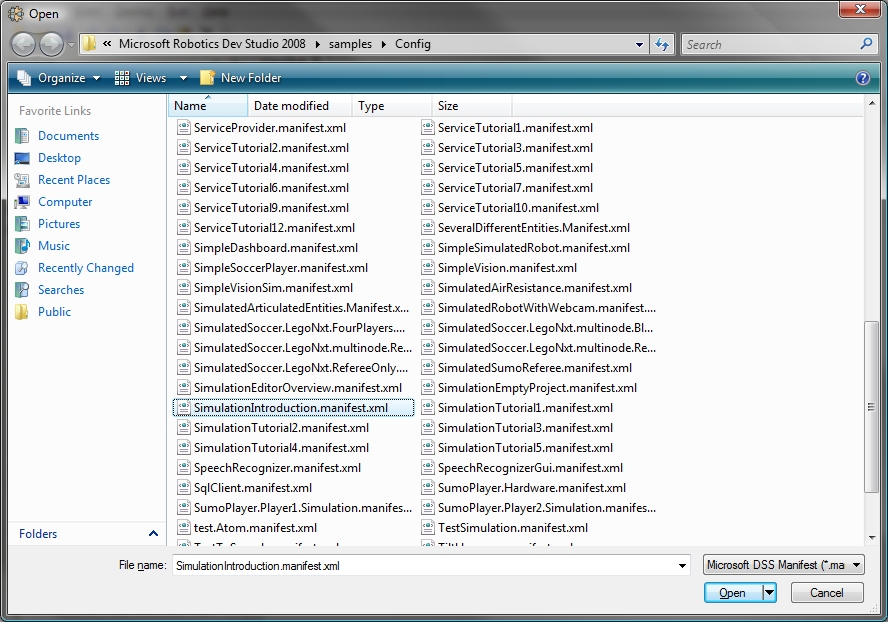Click the Searches icon in Favorite Links

[22, 290]
